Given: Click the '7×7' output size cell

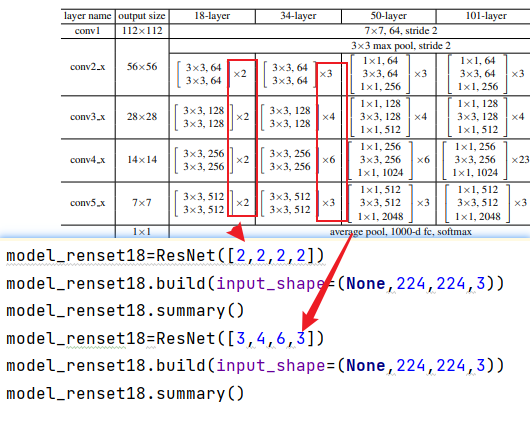Looking at the screenshot, I should pyautogui.click(x=142, y=202).
